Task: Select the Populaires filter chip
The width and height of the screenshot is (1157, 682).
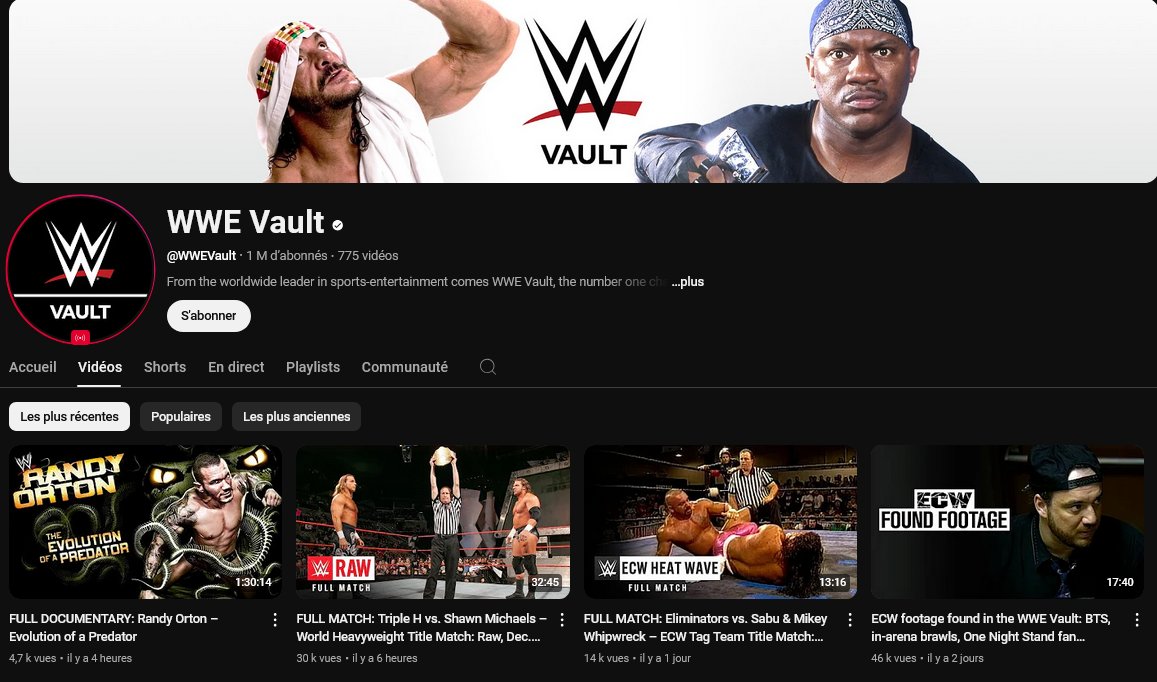Action: 181,416
